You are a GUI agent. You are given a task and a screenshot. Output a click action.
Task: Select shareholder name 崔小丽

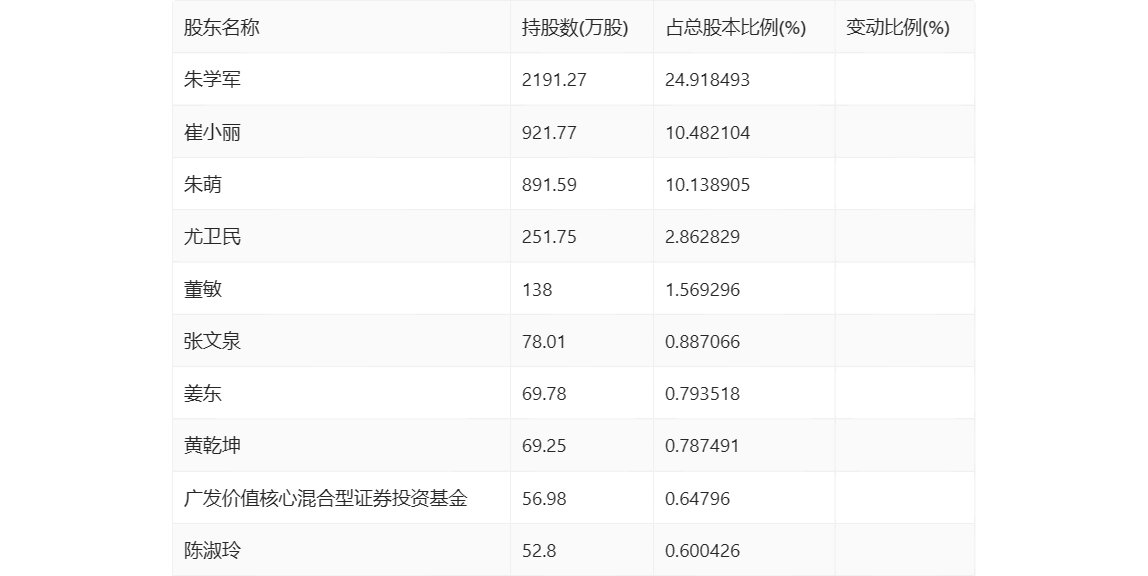(212, 132)
